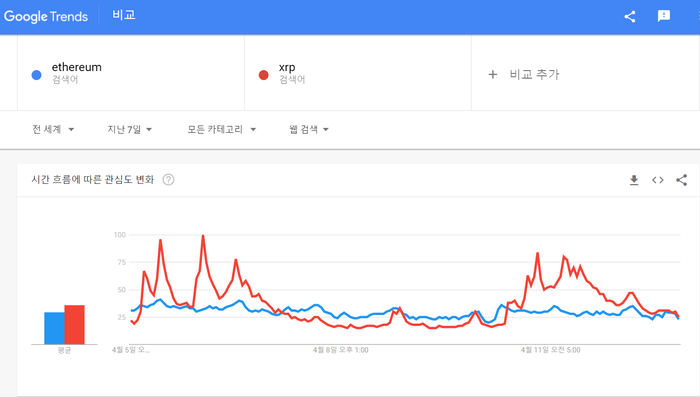Open the Google Trends logo
Image resolution: width=700 pixels, height=397 pixels.
[x=46, y=17]
